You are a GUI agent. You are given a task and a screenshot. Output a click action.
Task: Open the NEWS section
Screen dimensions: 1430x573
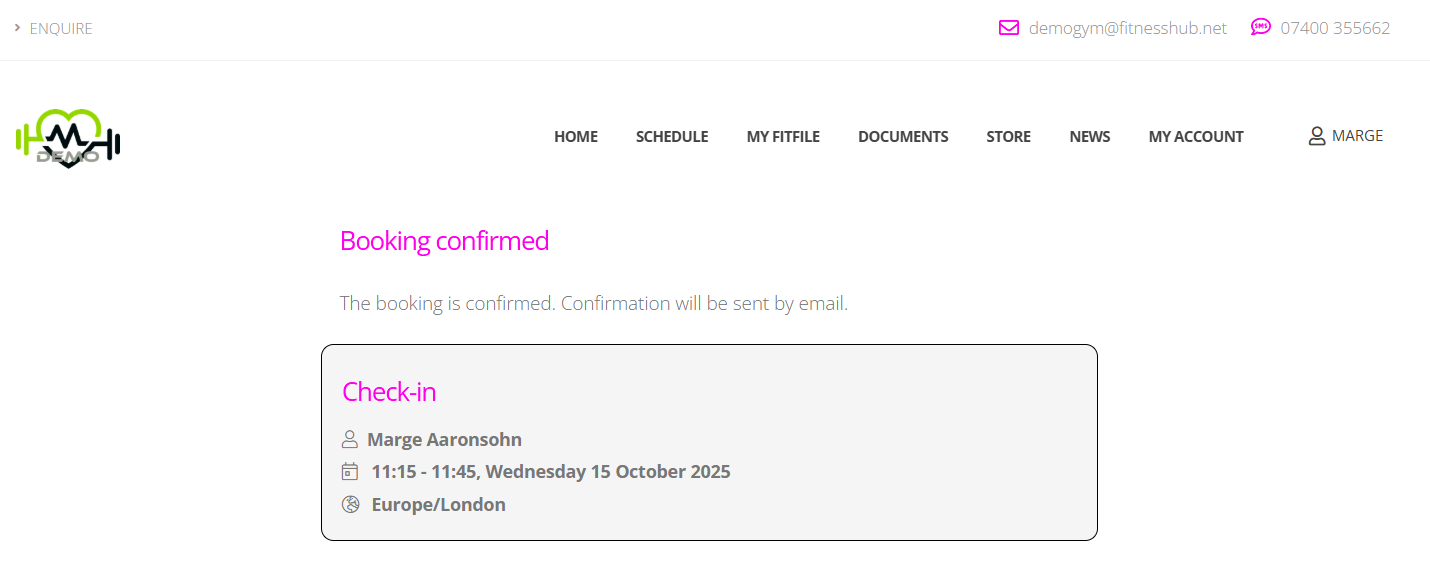(1089, 137)
